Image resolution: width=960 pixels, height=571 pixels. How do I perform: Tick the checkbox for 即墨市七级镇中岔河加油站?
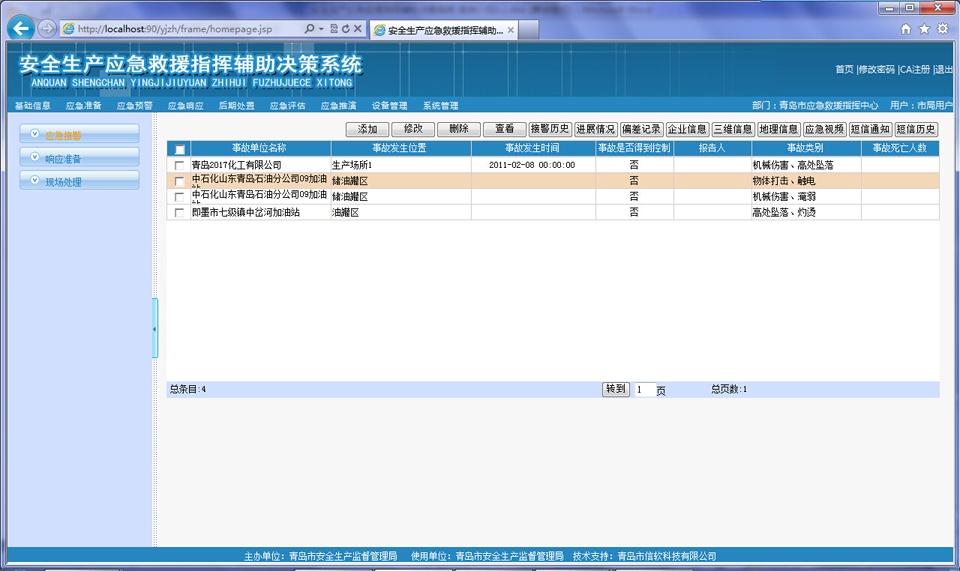coord(180,213)
